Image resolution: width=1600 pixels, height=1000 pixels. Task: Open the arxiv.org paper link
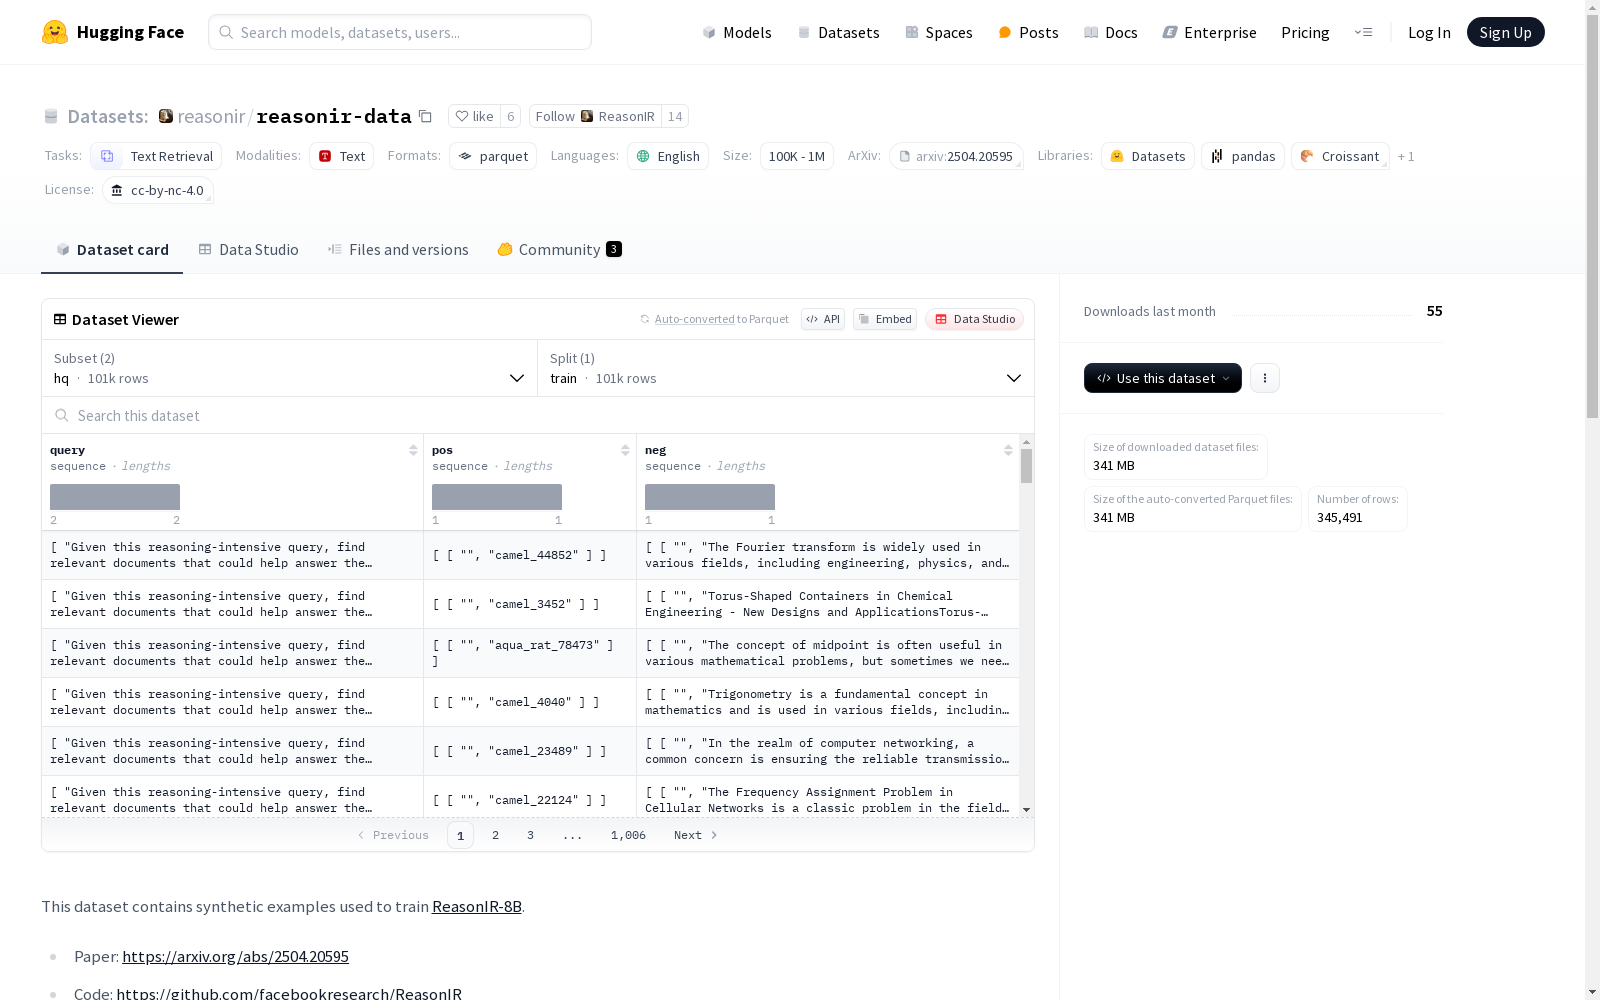235,957
